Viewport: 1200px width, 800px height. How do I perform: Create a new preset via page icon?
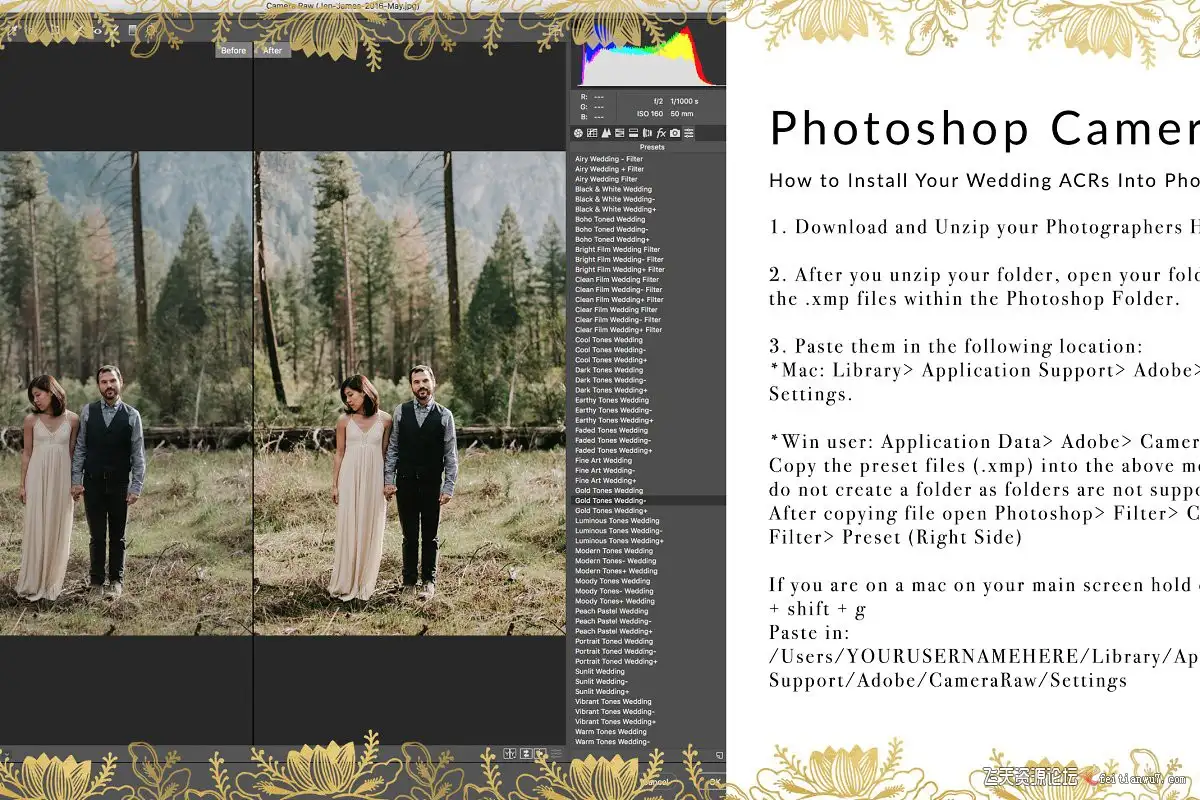point(720,755)
